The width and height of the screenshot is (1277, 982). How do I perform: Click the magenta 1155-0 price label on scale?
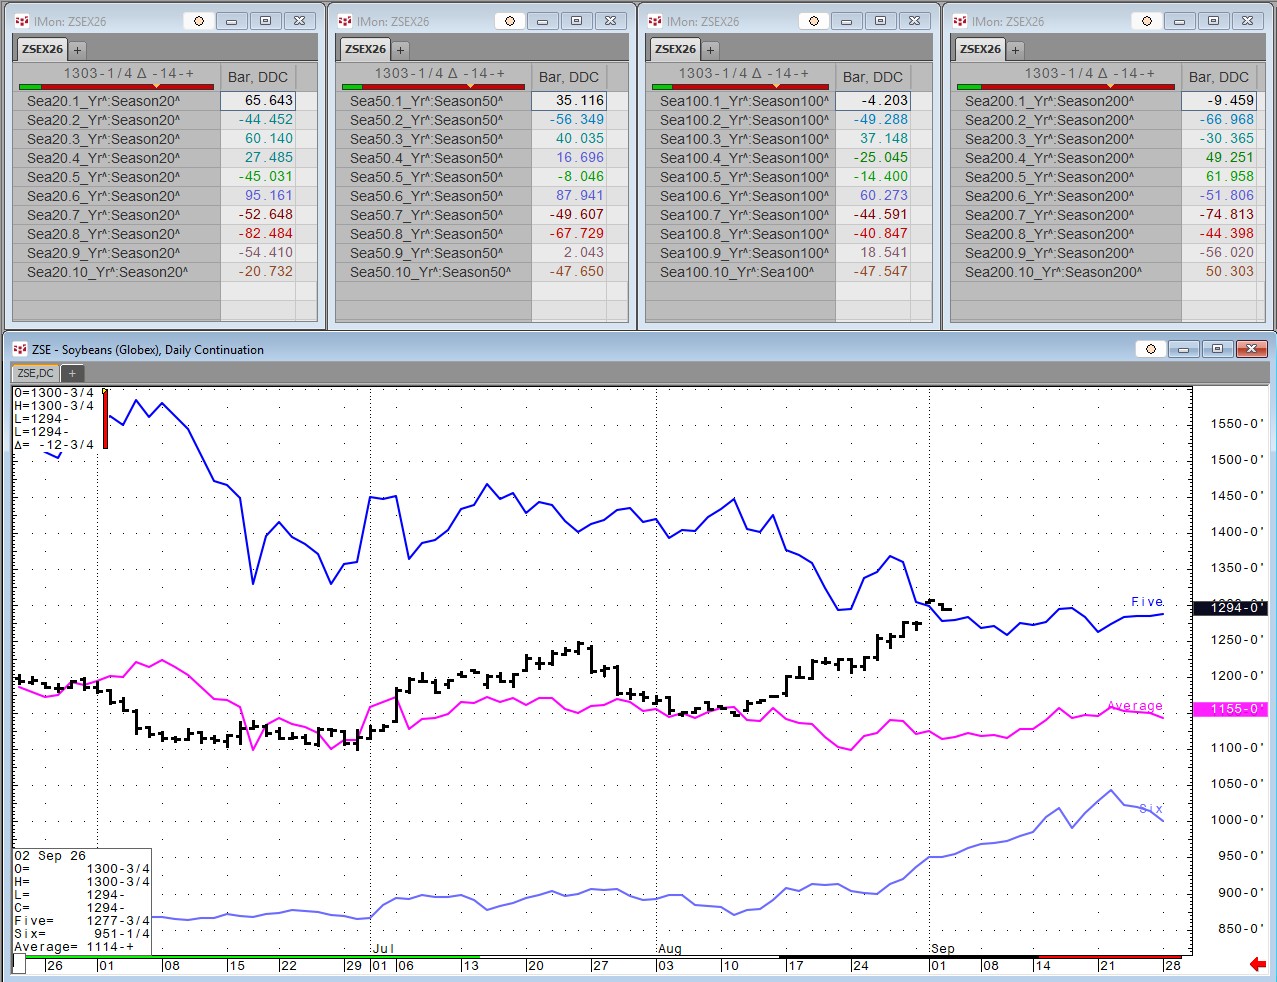1231,709
